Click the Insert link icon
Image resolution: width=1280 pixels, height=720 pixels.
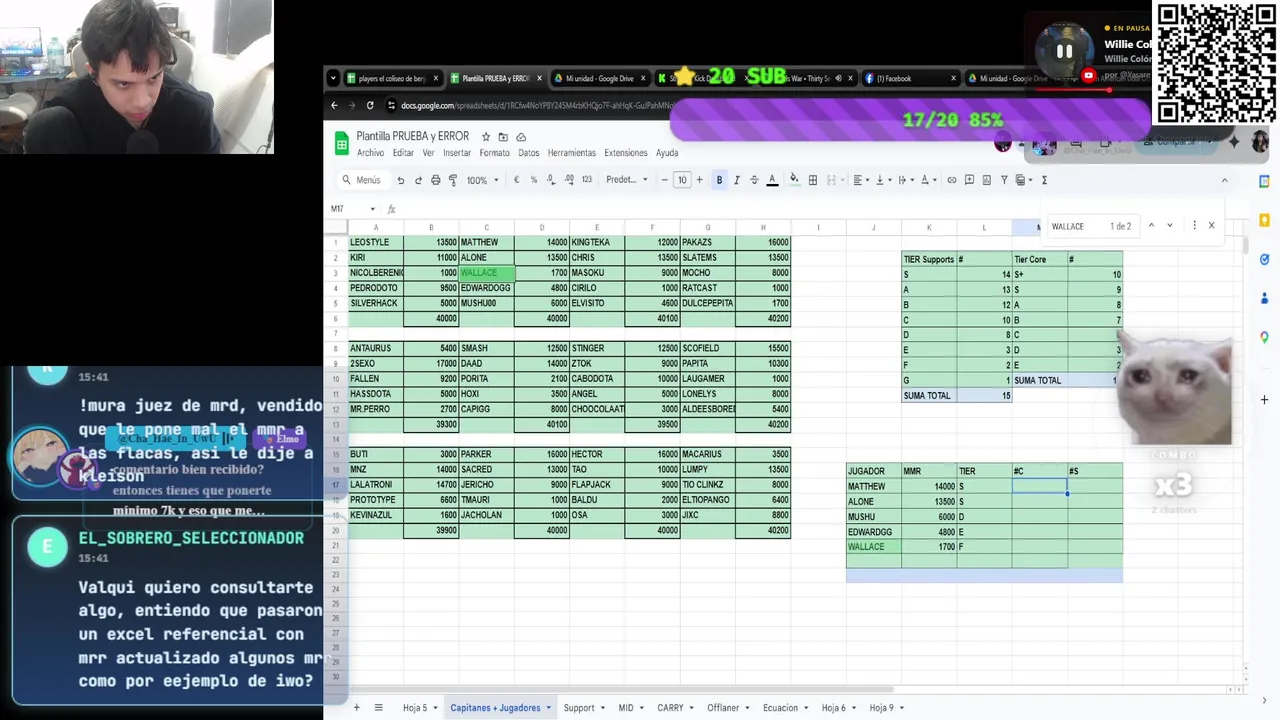[x=952, y=180]
